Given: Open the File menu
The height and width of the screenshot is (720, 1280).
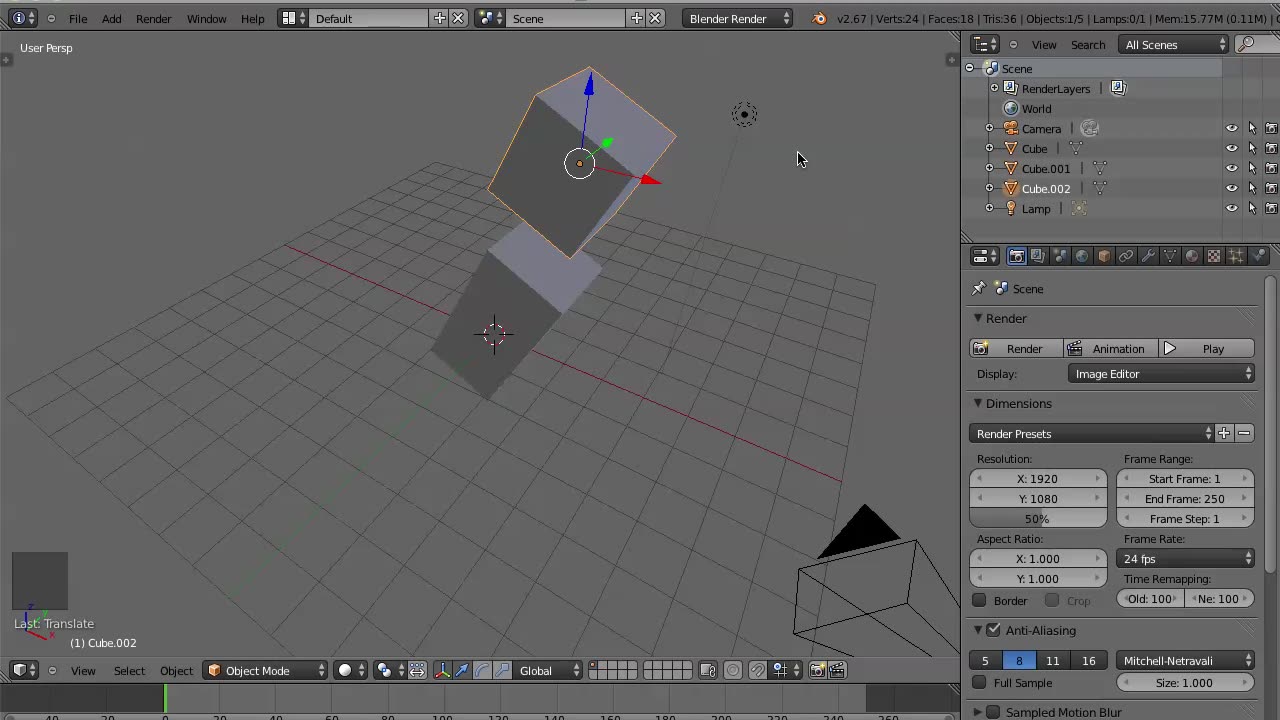Looking at the screenshot, I should point(78,18).
